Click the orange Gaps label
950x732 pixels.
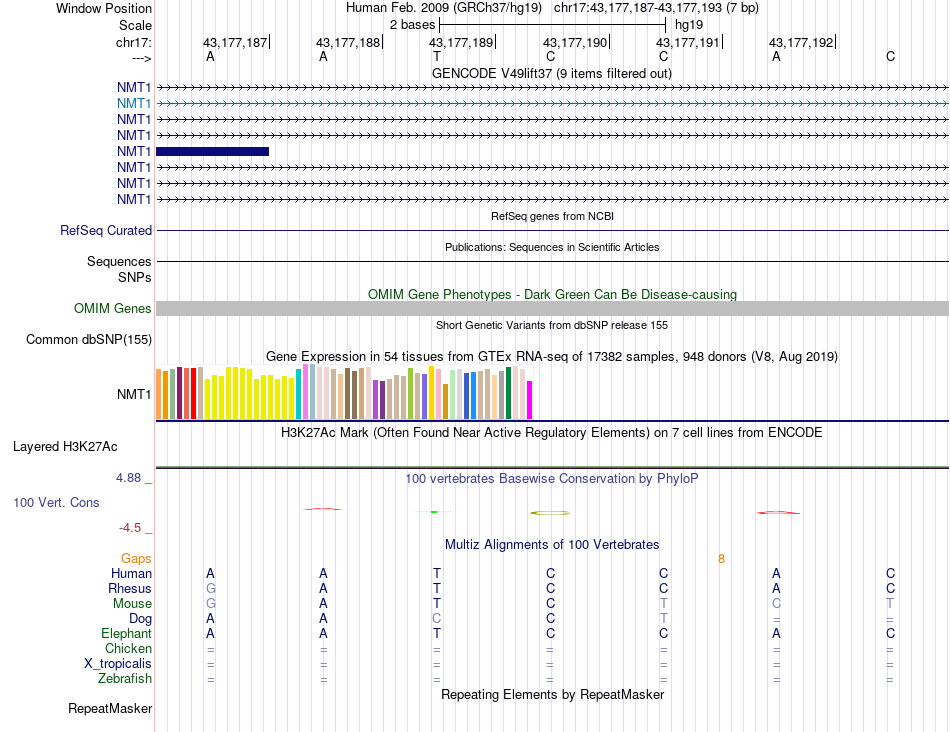136,559
